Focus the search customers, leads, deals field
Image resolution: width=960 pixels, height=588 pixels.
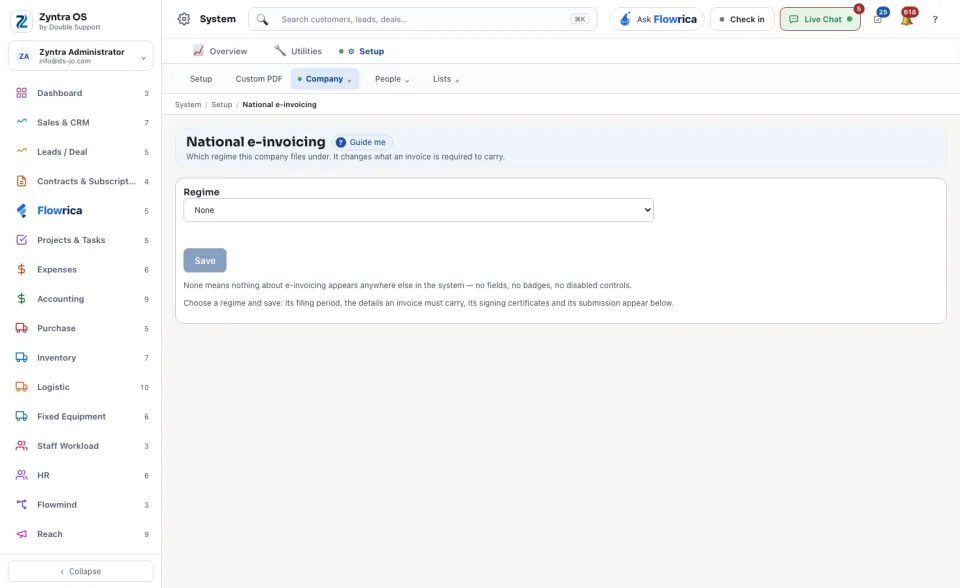point(422,19)
